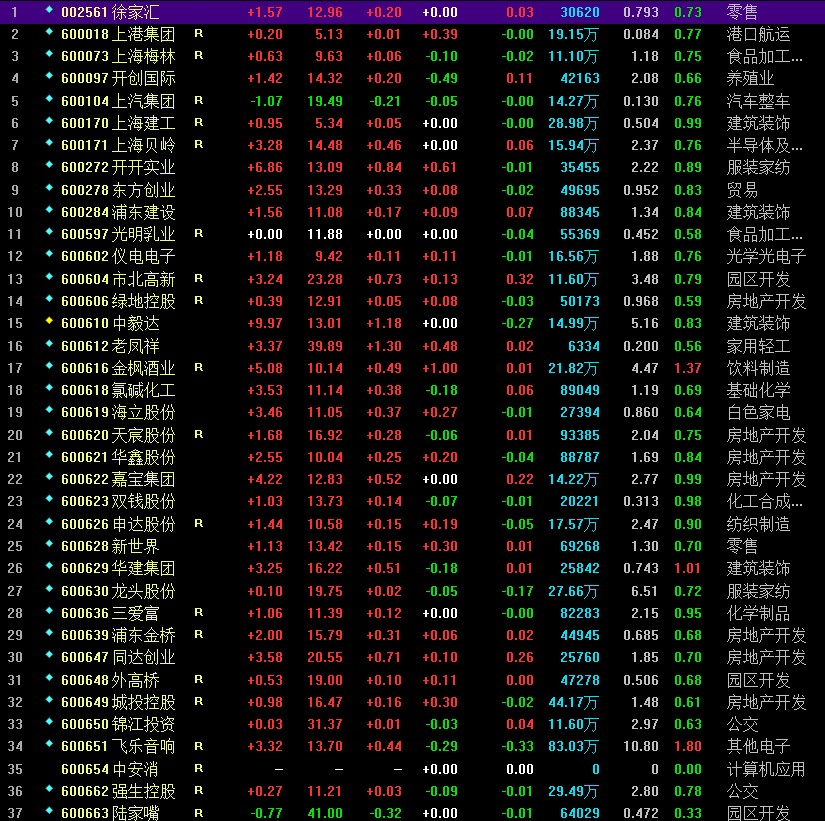The width and height of the screenshot is (825, 821).
Task: Click the 饮料制造 industry label for 金枫酒业
Action: click(x=758, y=369)
